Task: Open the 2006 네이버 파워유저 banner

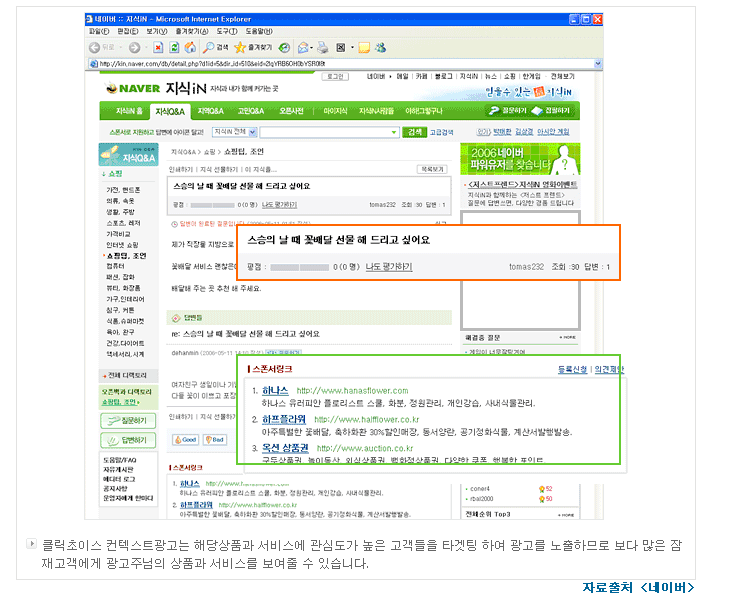Action: [x=520, y=159]
